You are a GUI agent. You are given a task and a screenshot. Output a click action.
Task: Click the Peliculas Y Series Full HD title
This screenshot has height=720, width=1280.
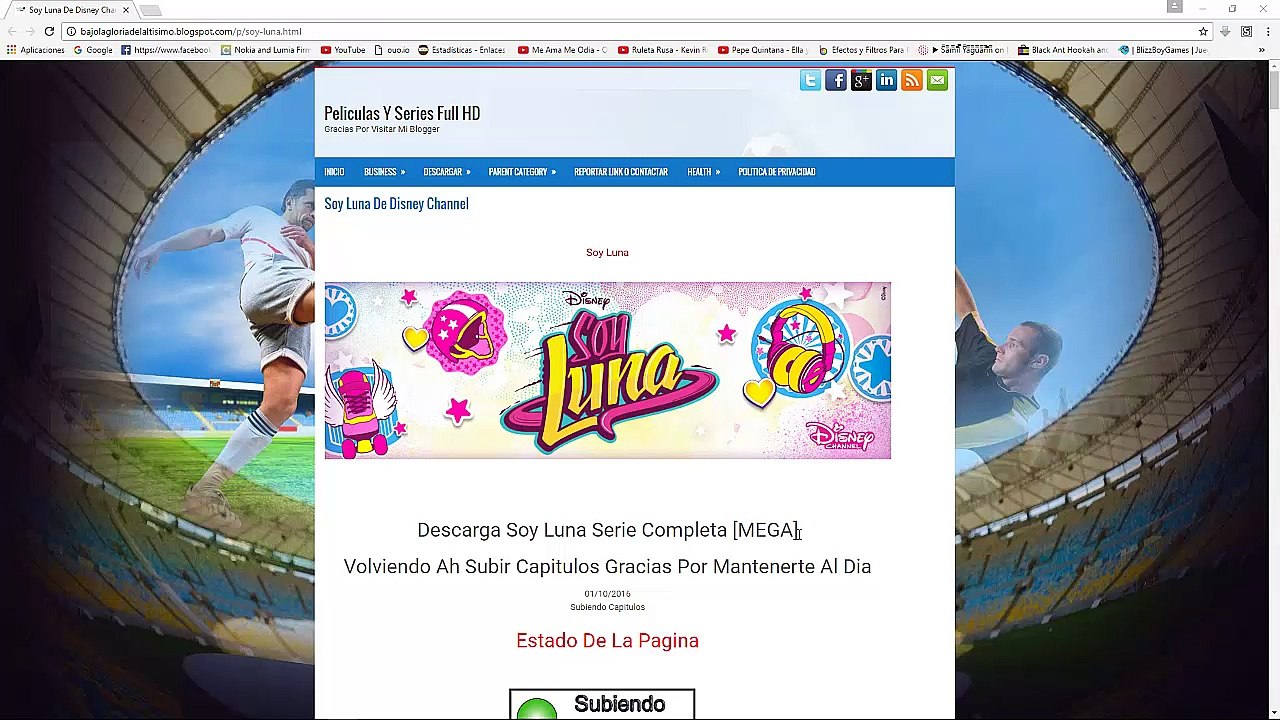click(402, 113)
